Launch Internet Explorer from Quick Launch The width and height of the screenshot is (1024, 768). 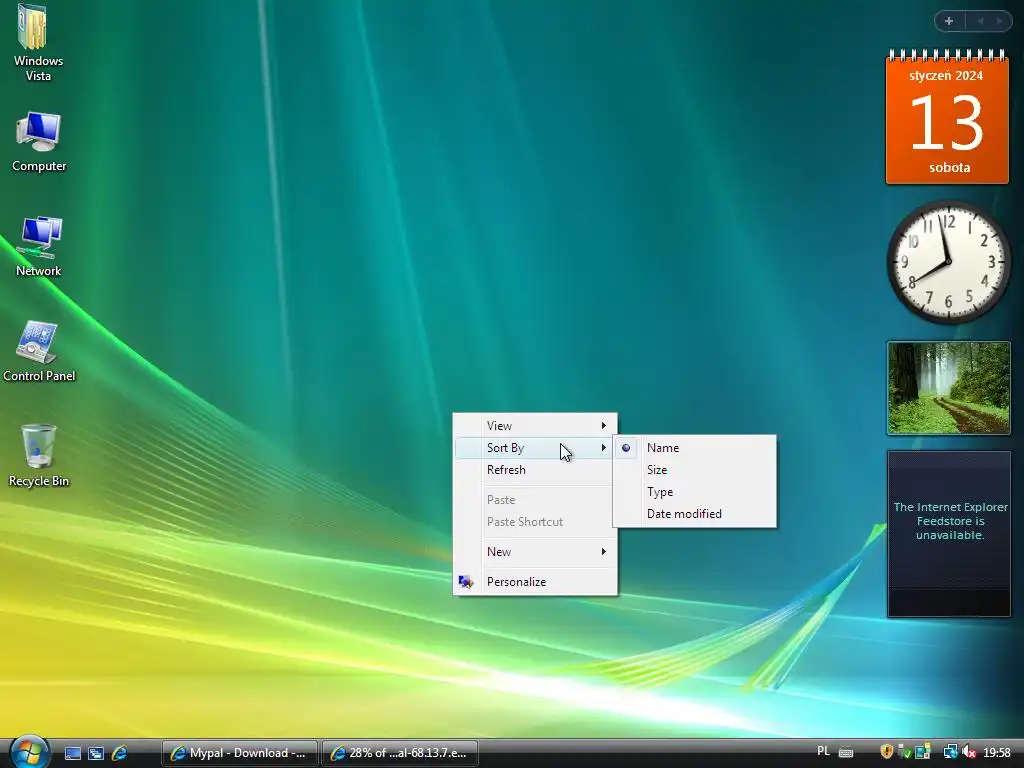(x=120, y=753)
